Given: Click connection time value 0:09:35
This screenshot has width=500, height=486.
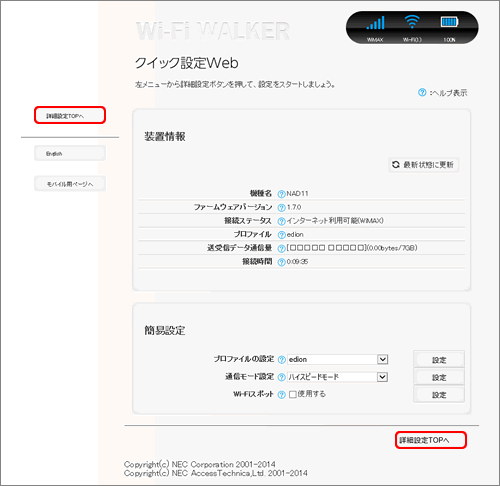Looking at the screenshot, I should (297, 262).
